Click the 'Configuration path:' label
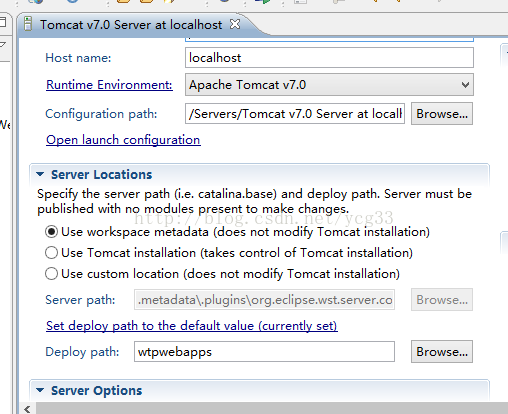 point(101,114)
